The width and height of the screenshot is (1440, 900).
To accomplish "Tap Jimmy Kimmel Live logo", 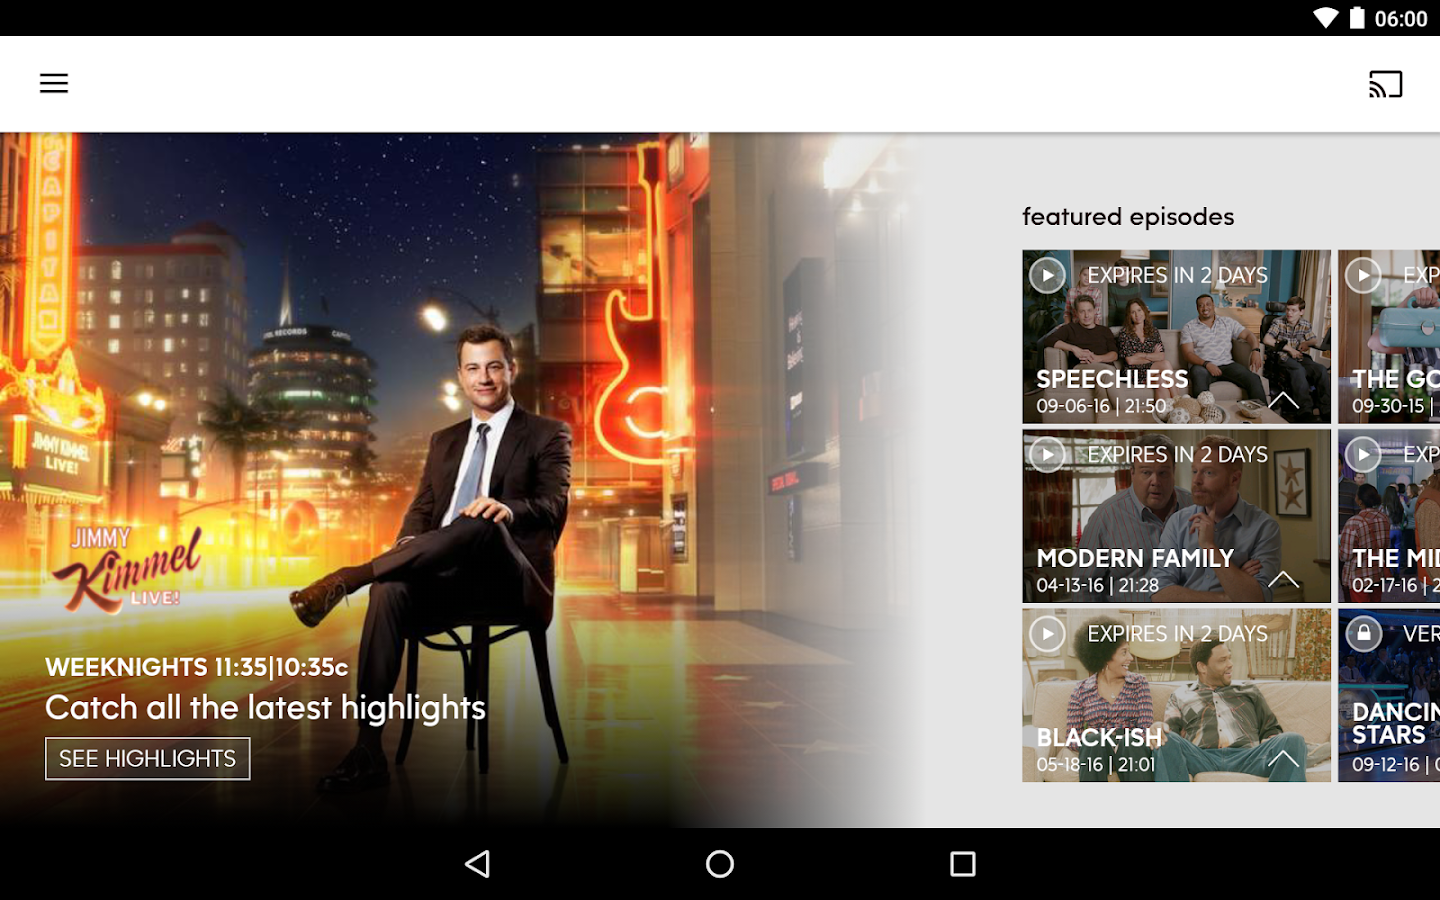I will pyautogui.click(x=127, y=569).
